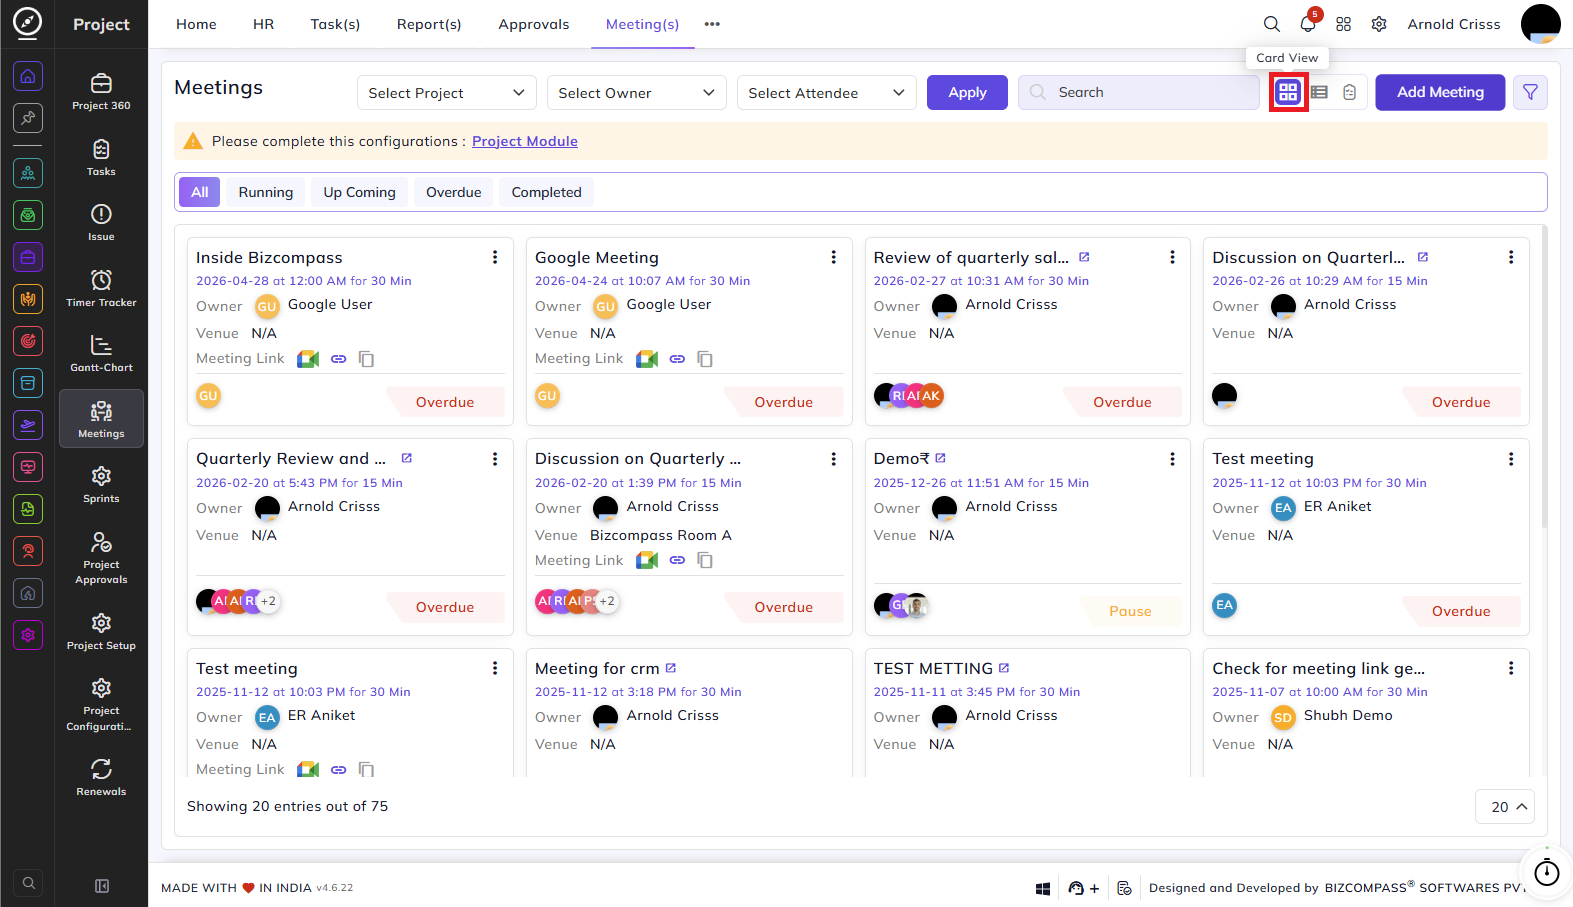Open Task(s) menu
The image size is (1573, 907).
click(x=335, y=24)
